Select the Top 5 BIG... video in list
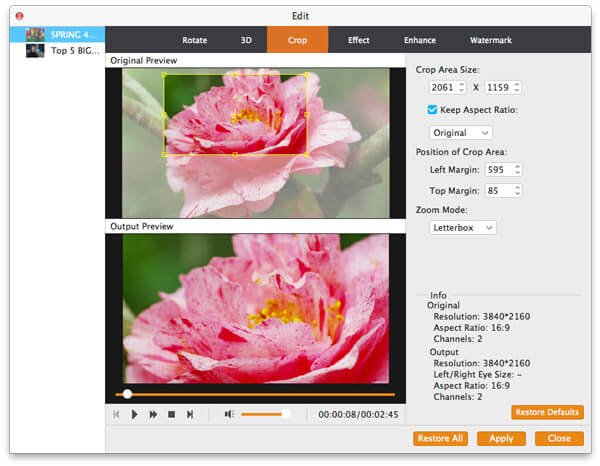 [57, 51]
